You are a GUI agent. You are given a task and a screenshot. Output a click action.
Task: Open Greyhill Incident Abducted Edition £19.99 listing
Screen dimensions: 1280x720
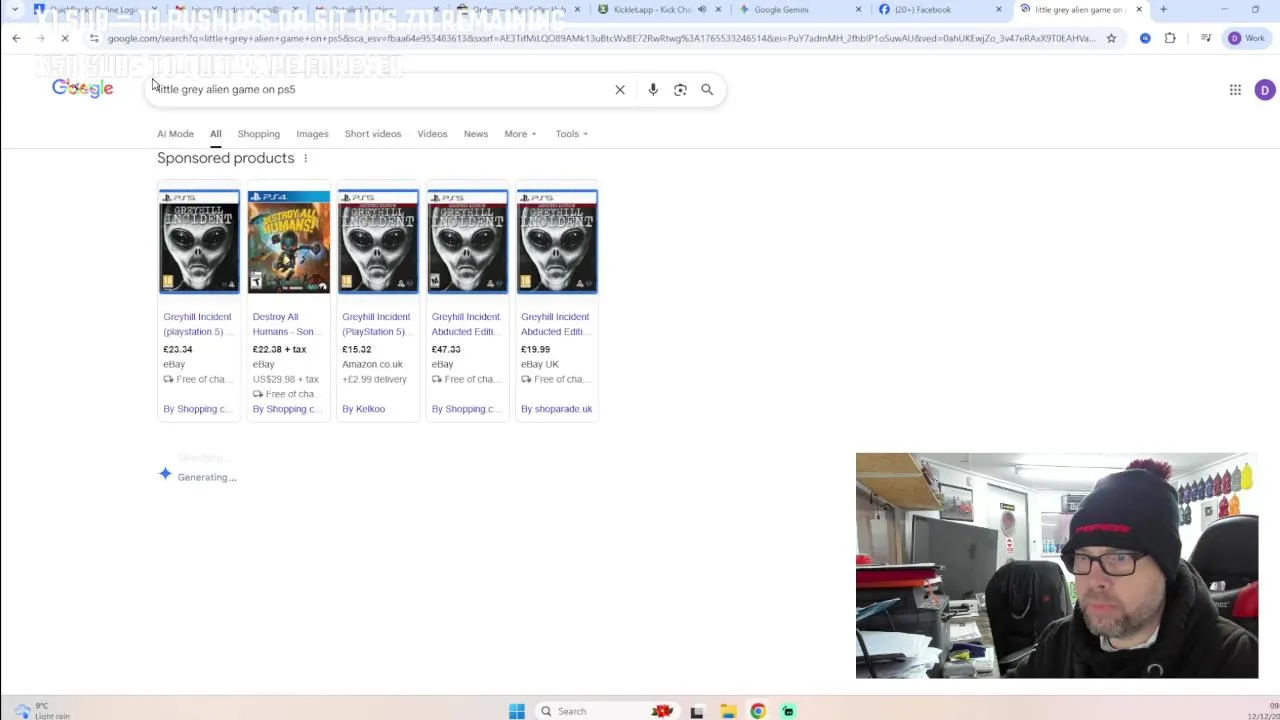click(x=555, y=324)
